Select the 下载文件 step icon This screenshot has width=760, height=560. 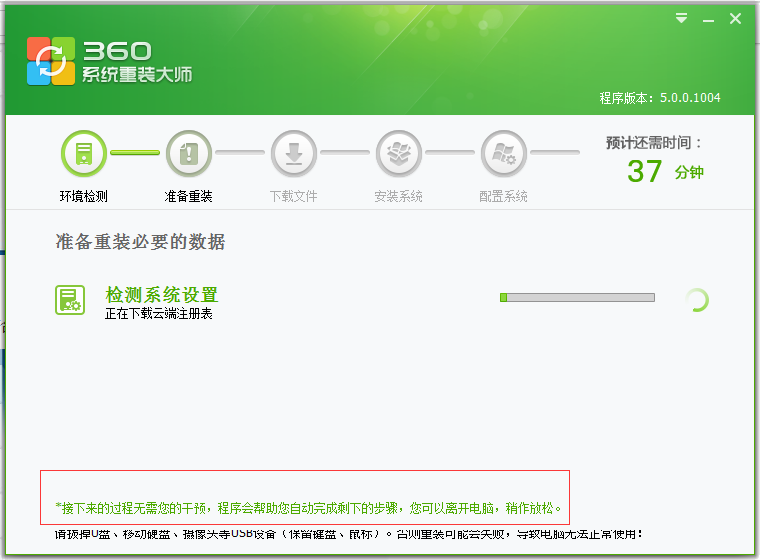[294, 153]
